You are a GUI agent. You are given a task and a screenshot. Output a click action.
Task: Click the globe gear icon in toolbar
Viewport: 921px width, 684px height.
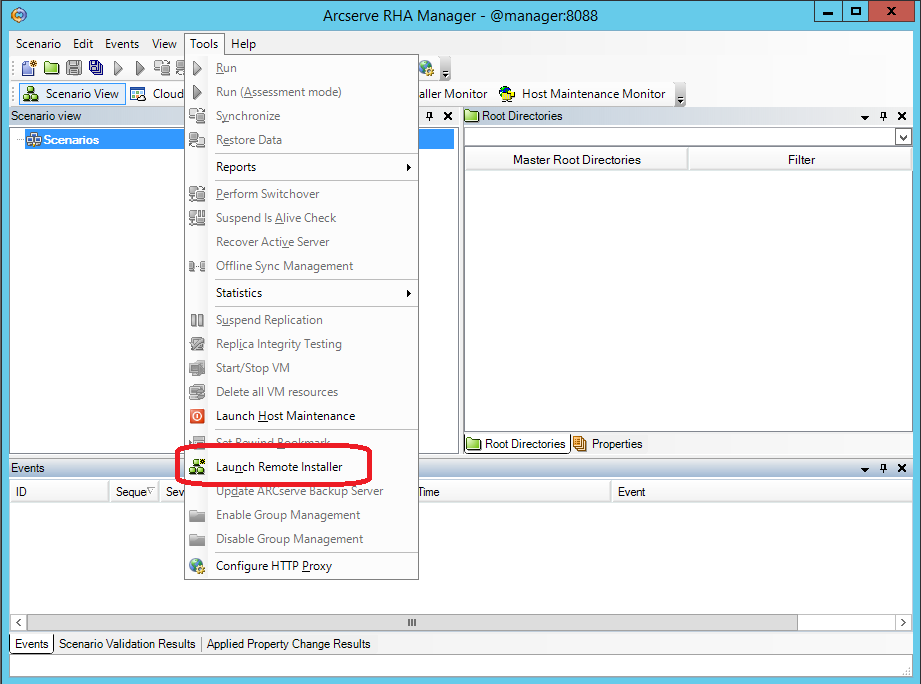click(x=426, y=68)
